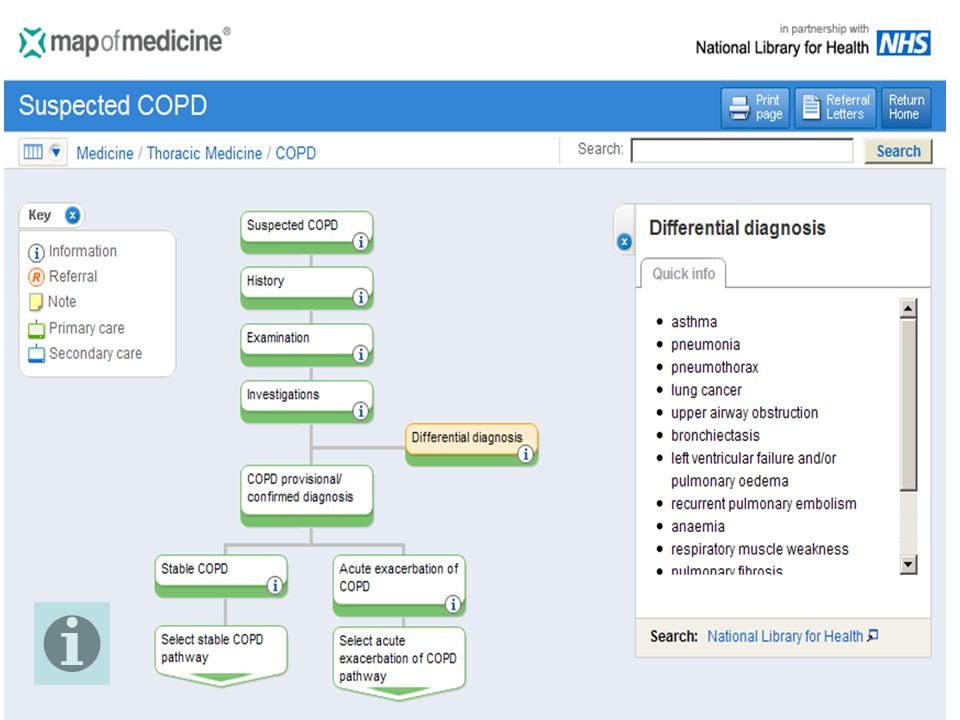This screenshot has width=960, height=720.
Task: Click the scroll down arrow in Quick info
Action: [x=908, y=564]
